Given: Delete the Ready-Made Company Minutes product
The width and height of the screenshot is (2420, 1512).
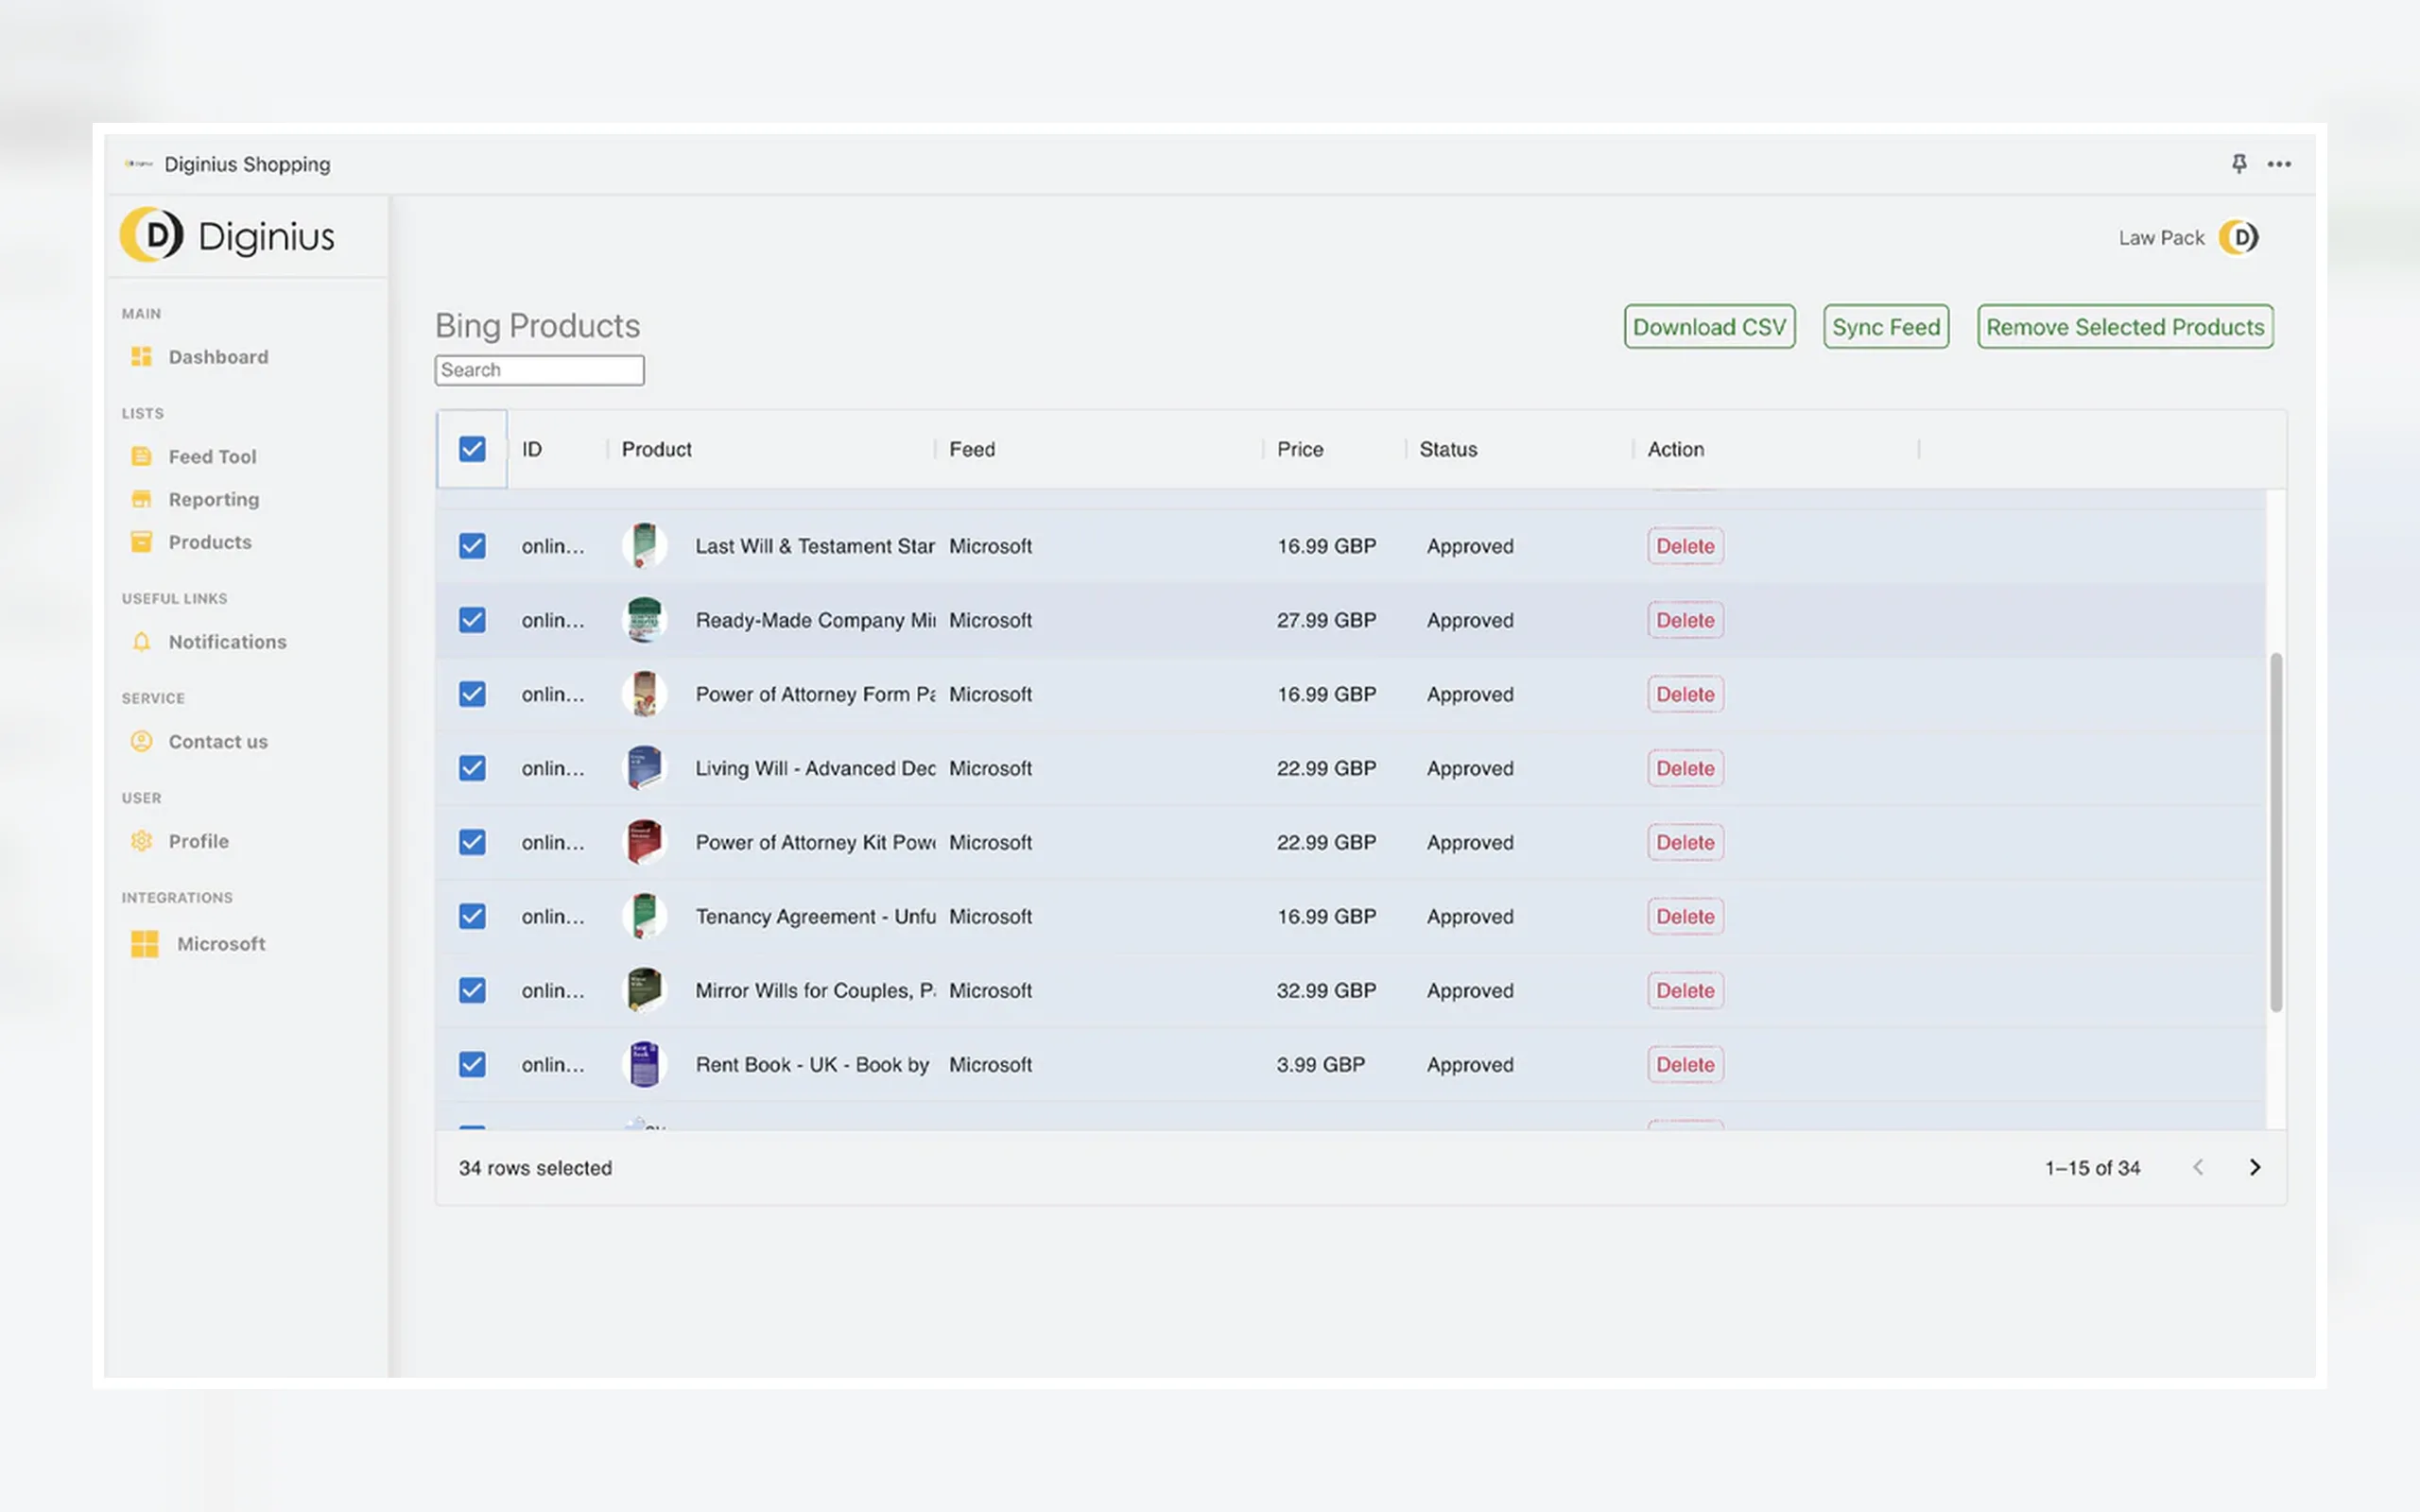Looking at the screenshot, I should (x=1685, y=620).
